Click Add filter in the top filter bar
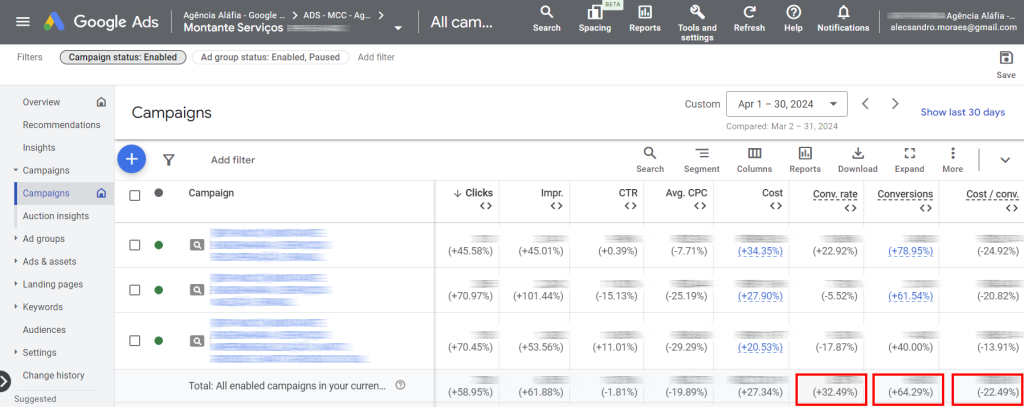1024x407 pixels. [x=376, y=57]
